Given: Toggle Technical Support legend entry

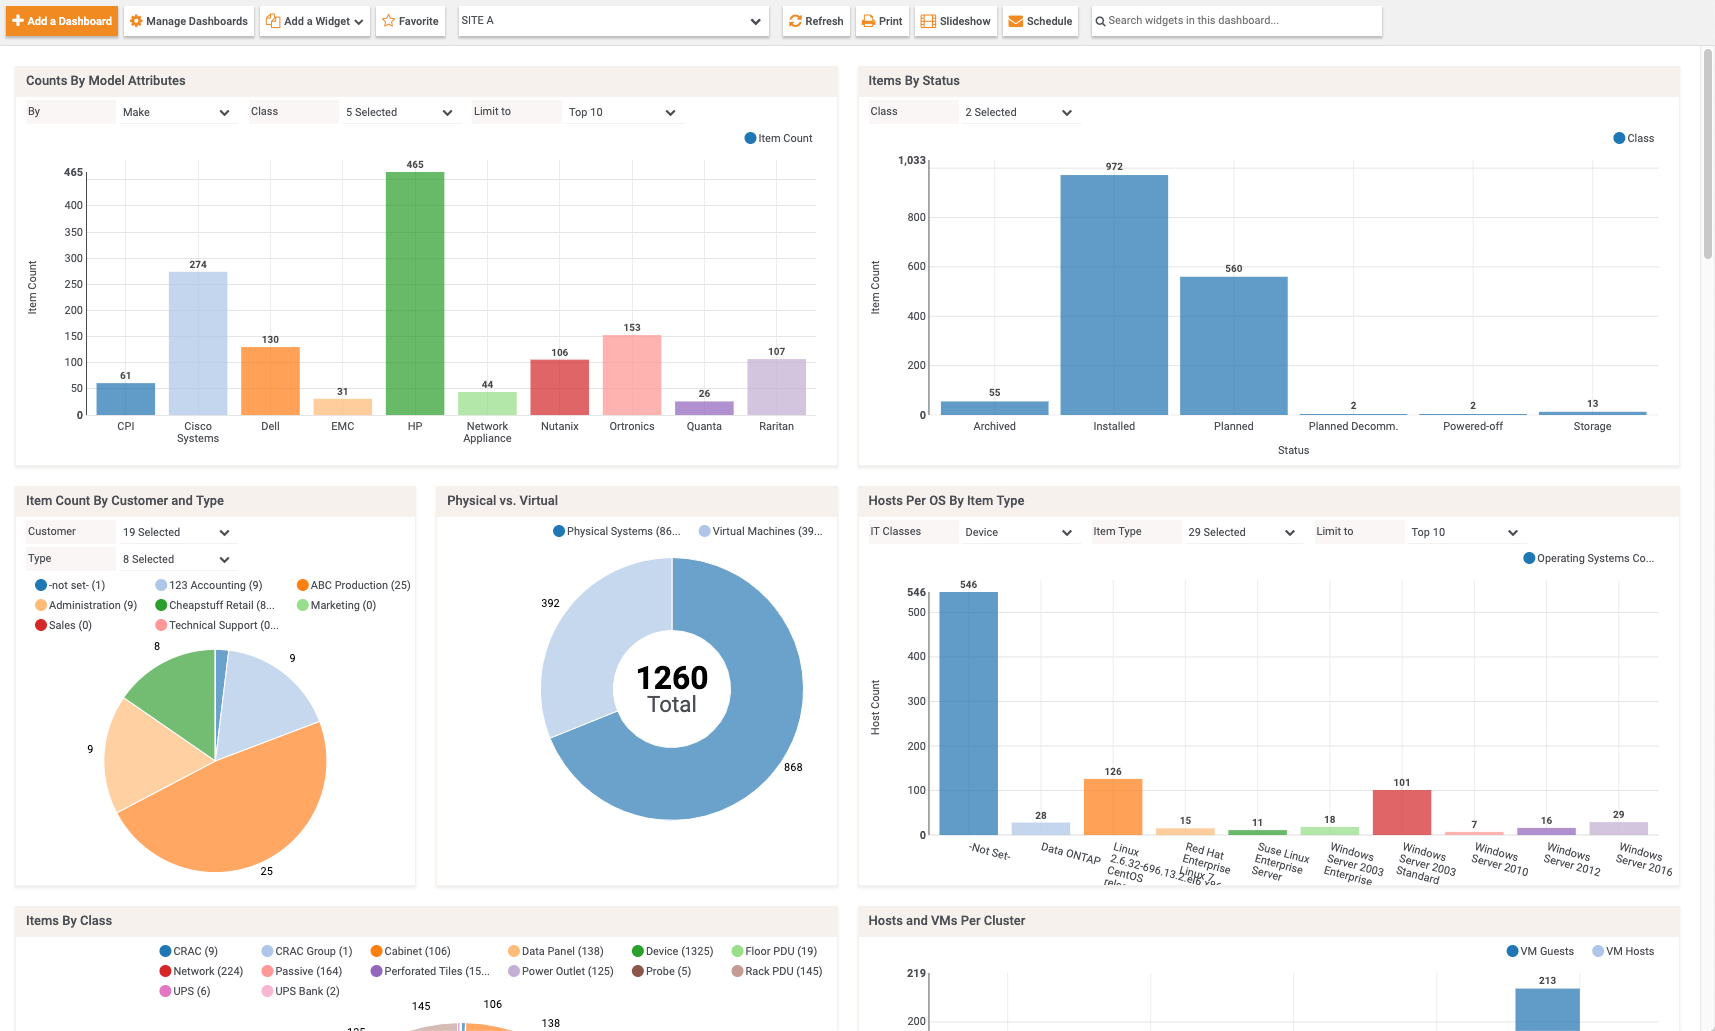Looking at the screenshot, I should [217, 626].
